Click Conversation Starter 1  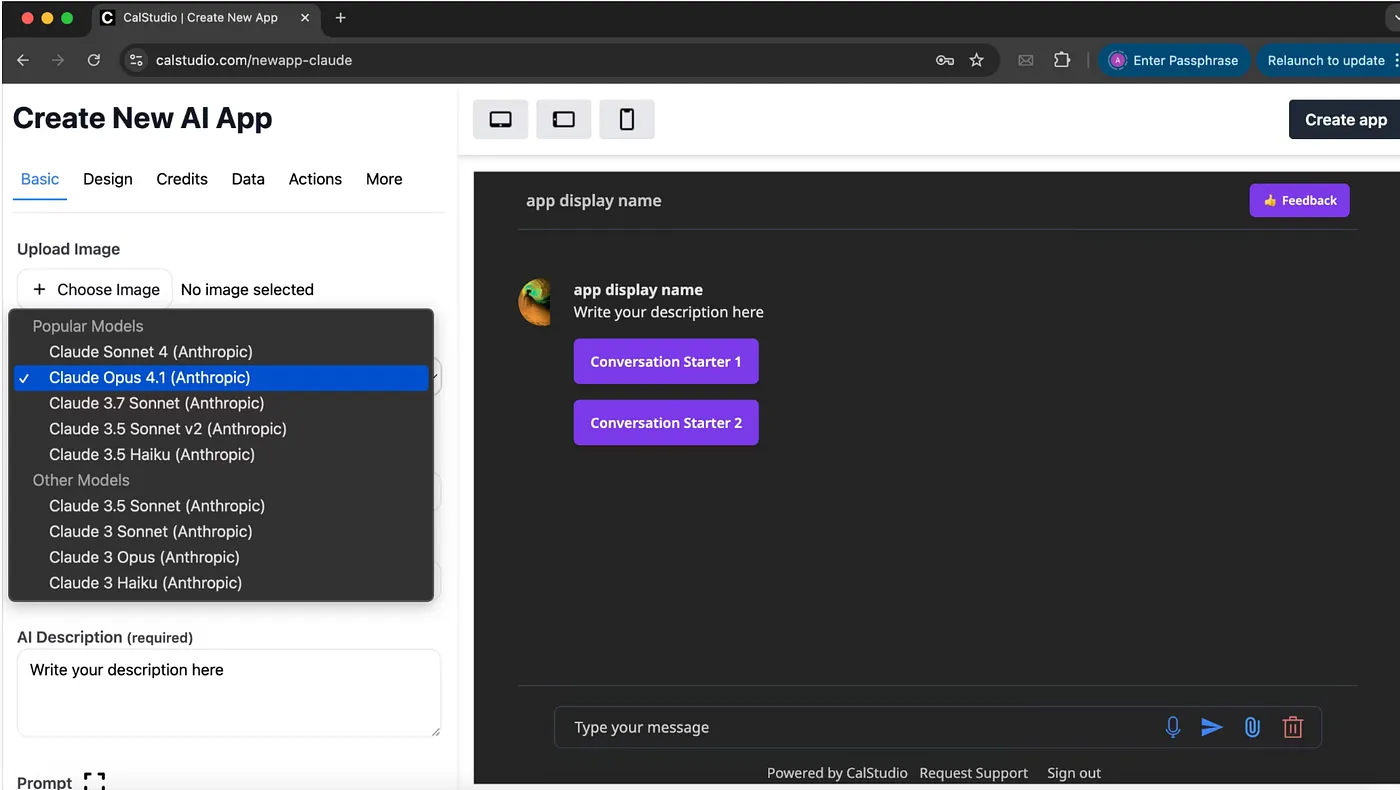click(x=666, y=362)
